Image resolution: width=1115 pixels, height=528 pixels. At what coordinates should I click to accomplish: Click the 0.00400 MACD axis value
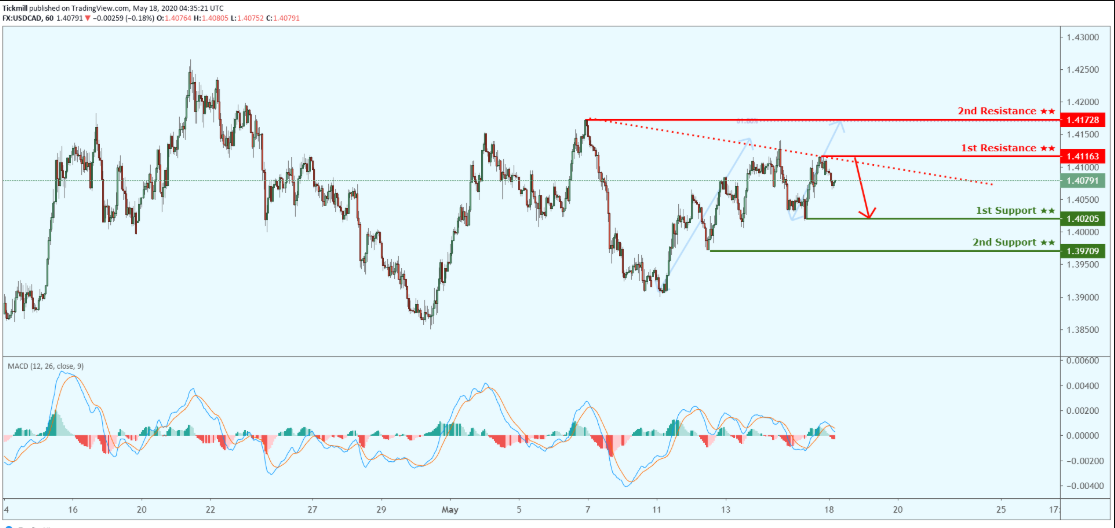click(x=1084, y=386)
